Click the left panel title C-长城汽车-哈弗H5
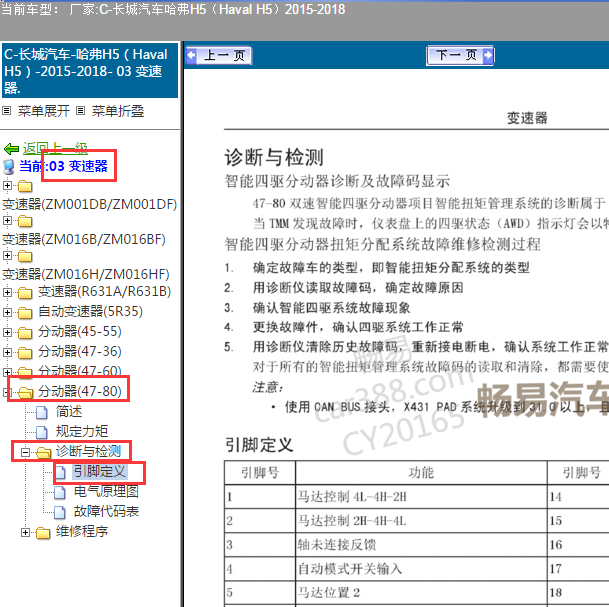Screen dimensions: 609x607 (x=90, y=70)
